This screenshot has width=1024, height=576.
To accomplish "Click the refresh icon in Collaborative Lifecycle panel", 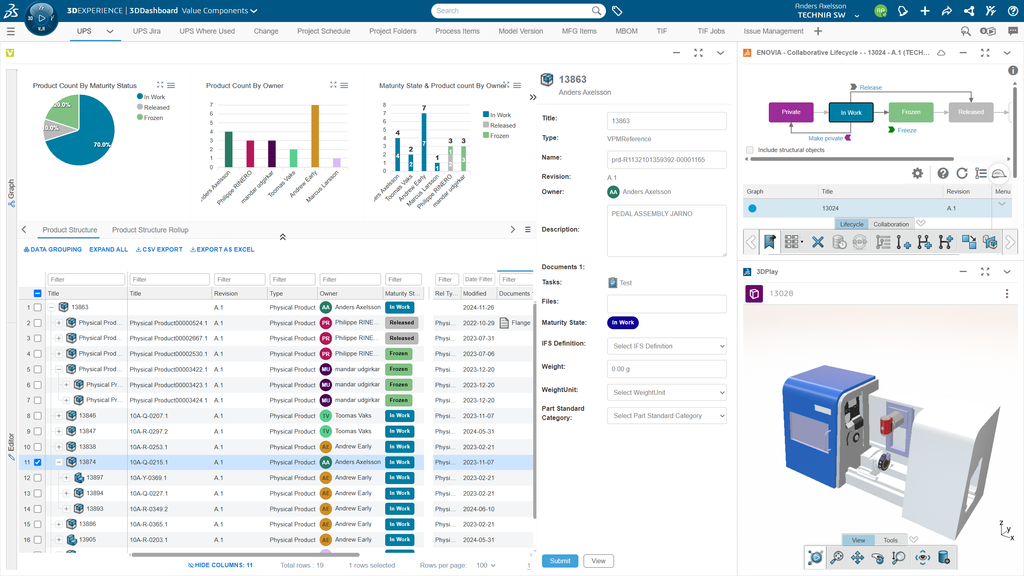I will (x=962, y=173).
